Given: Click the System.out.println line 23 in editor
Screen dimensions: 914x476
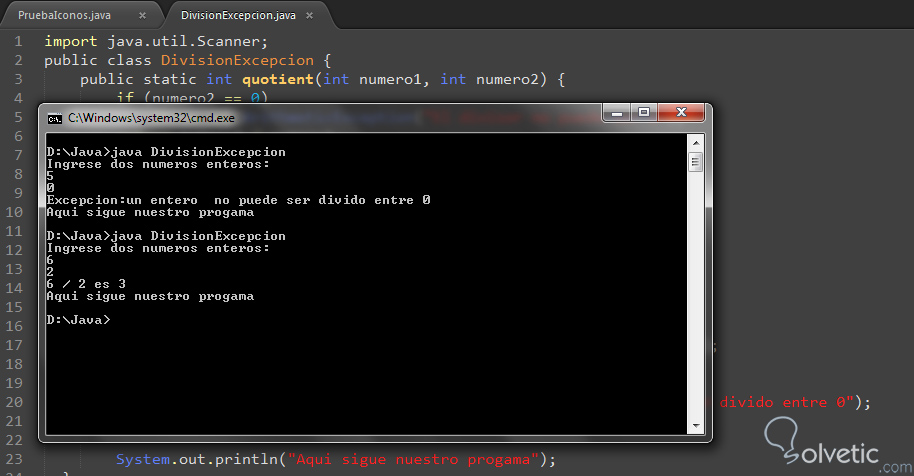Looking at the screenshot, I should [336, 460].
